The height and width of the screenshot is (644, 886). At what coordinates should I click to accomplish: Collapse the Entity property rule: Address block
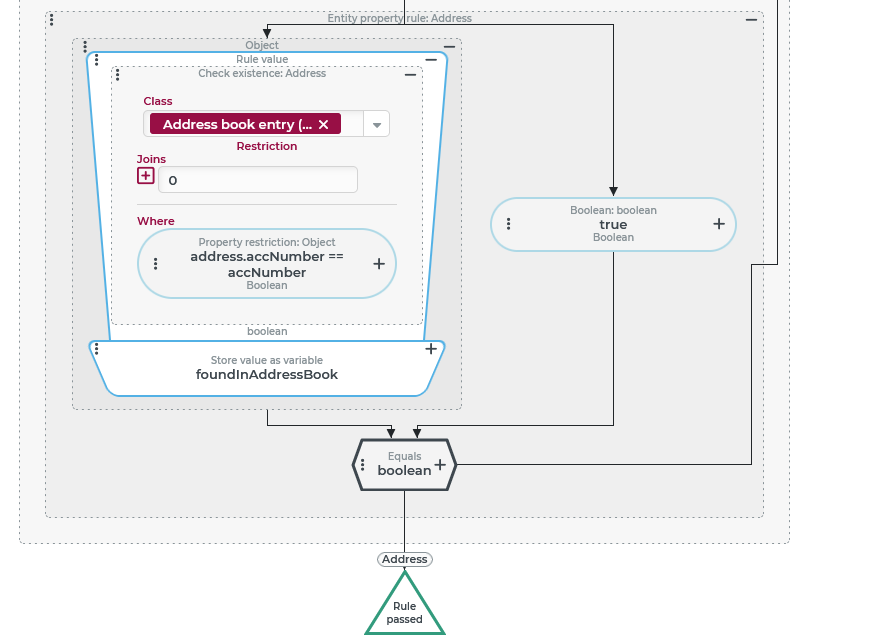pos(751,19)
